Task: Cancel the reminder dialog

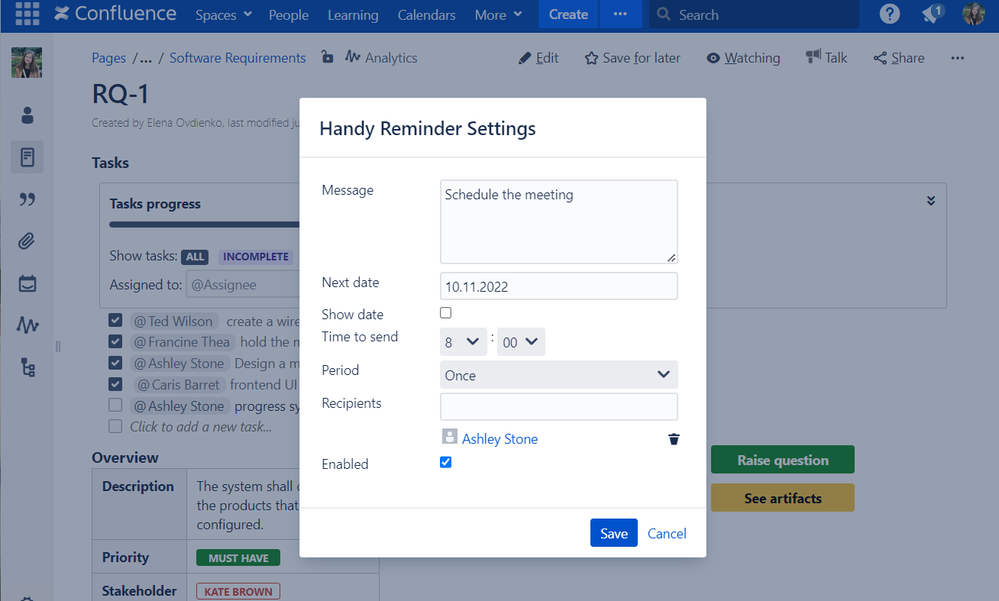Action: (666, 533)
